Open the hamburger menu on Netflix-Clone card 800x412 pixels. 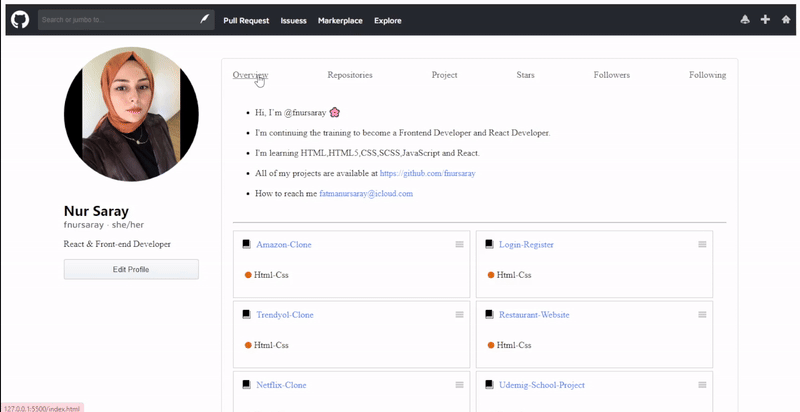(460, 385)
